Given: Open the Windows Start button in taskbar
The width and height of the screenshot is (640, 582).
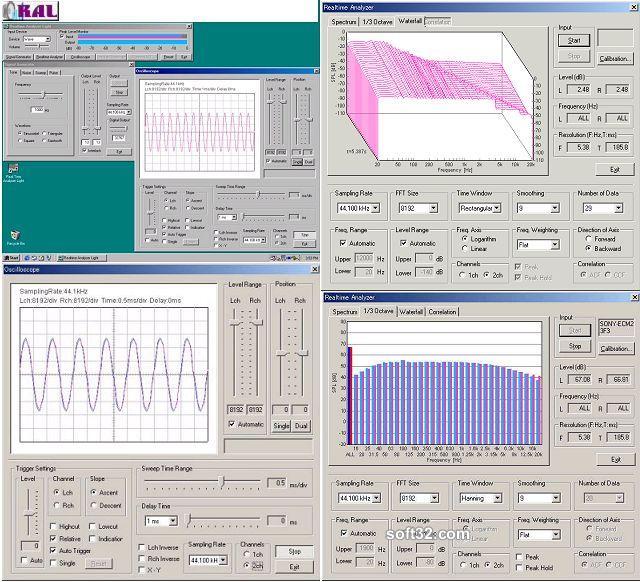Looking at the screenshot, I should click(x=12, y=258).
